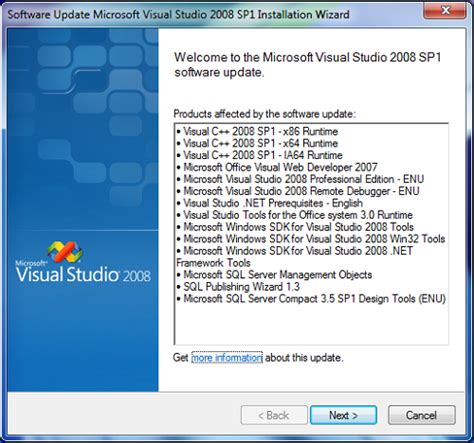Screen dimensions: 474x443
Task: Click the Next > button
Action: (x=343, y=415)
